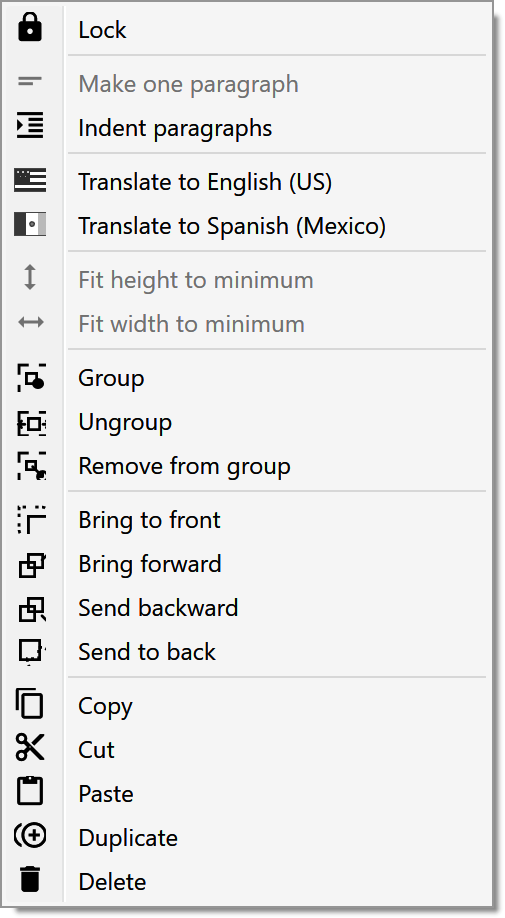
Task: Click the scissors Cut icon
Action: pyautogui.click(x=30, y=747)
